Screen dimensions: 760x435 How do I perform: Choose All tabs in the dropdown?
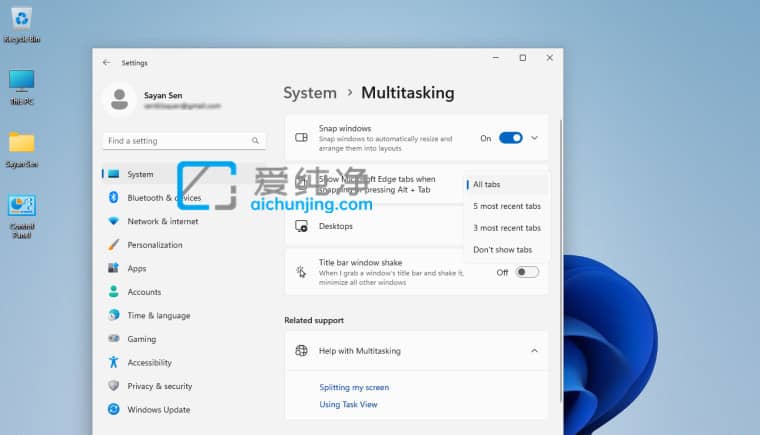pyautogui.click(x=506, y=184)
